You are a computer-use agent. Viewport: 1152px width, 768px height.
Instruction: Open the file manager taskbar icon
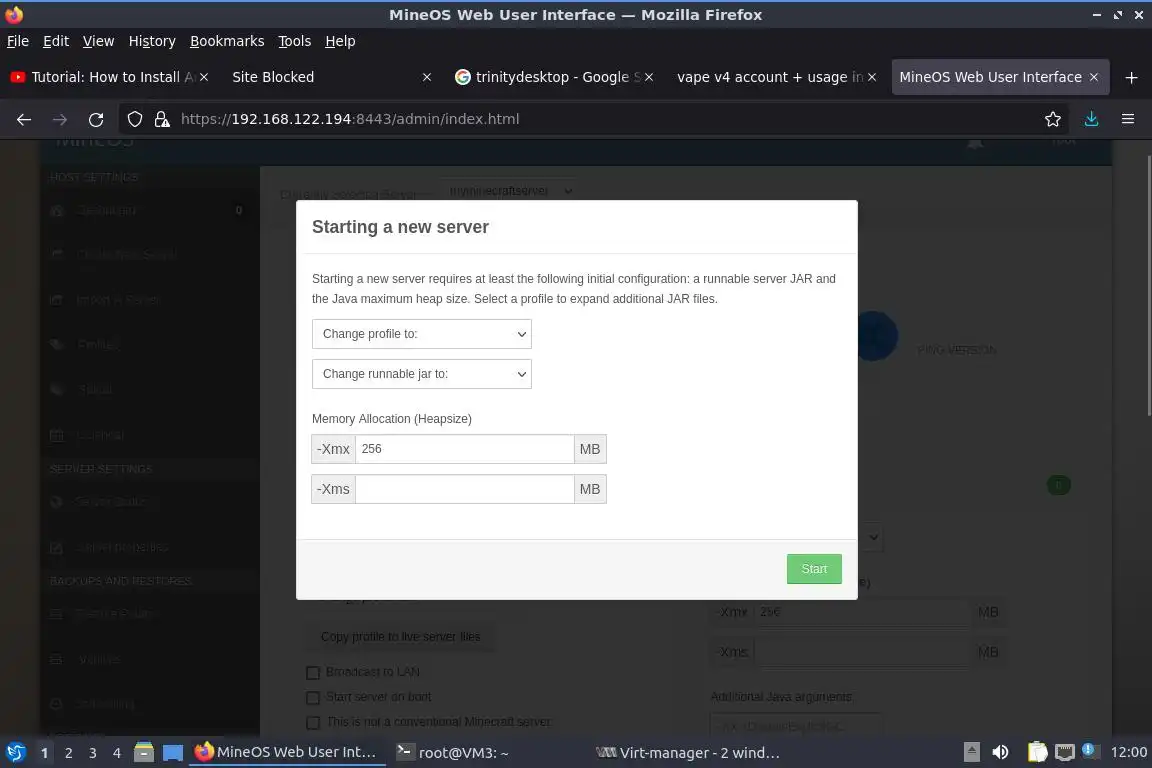tap(144, 752)
